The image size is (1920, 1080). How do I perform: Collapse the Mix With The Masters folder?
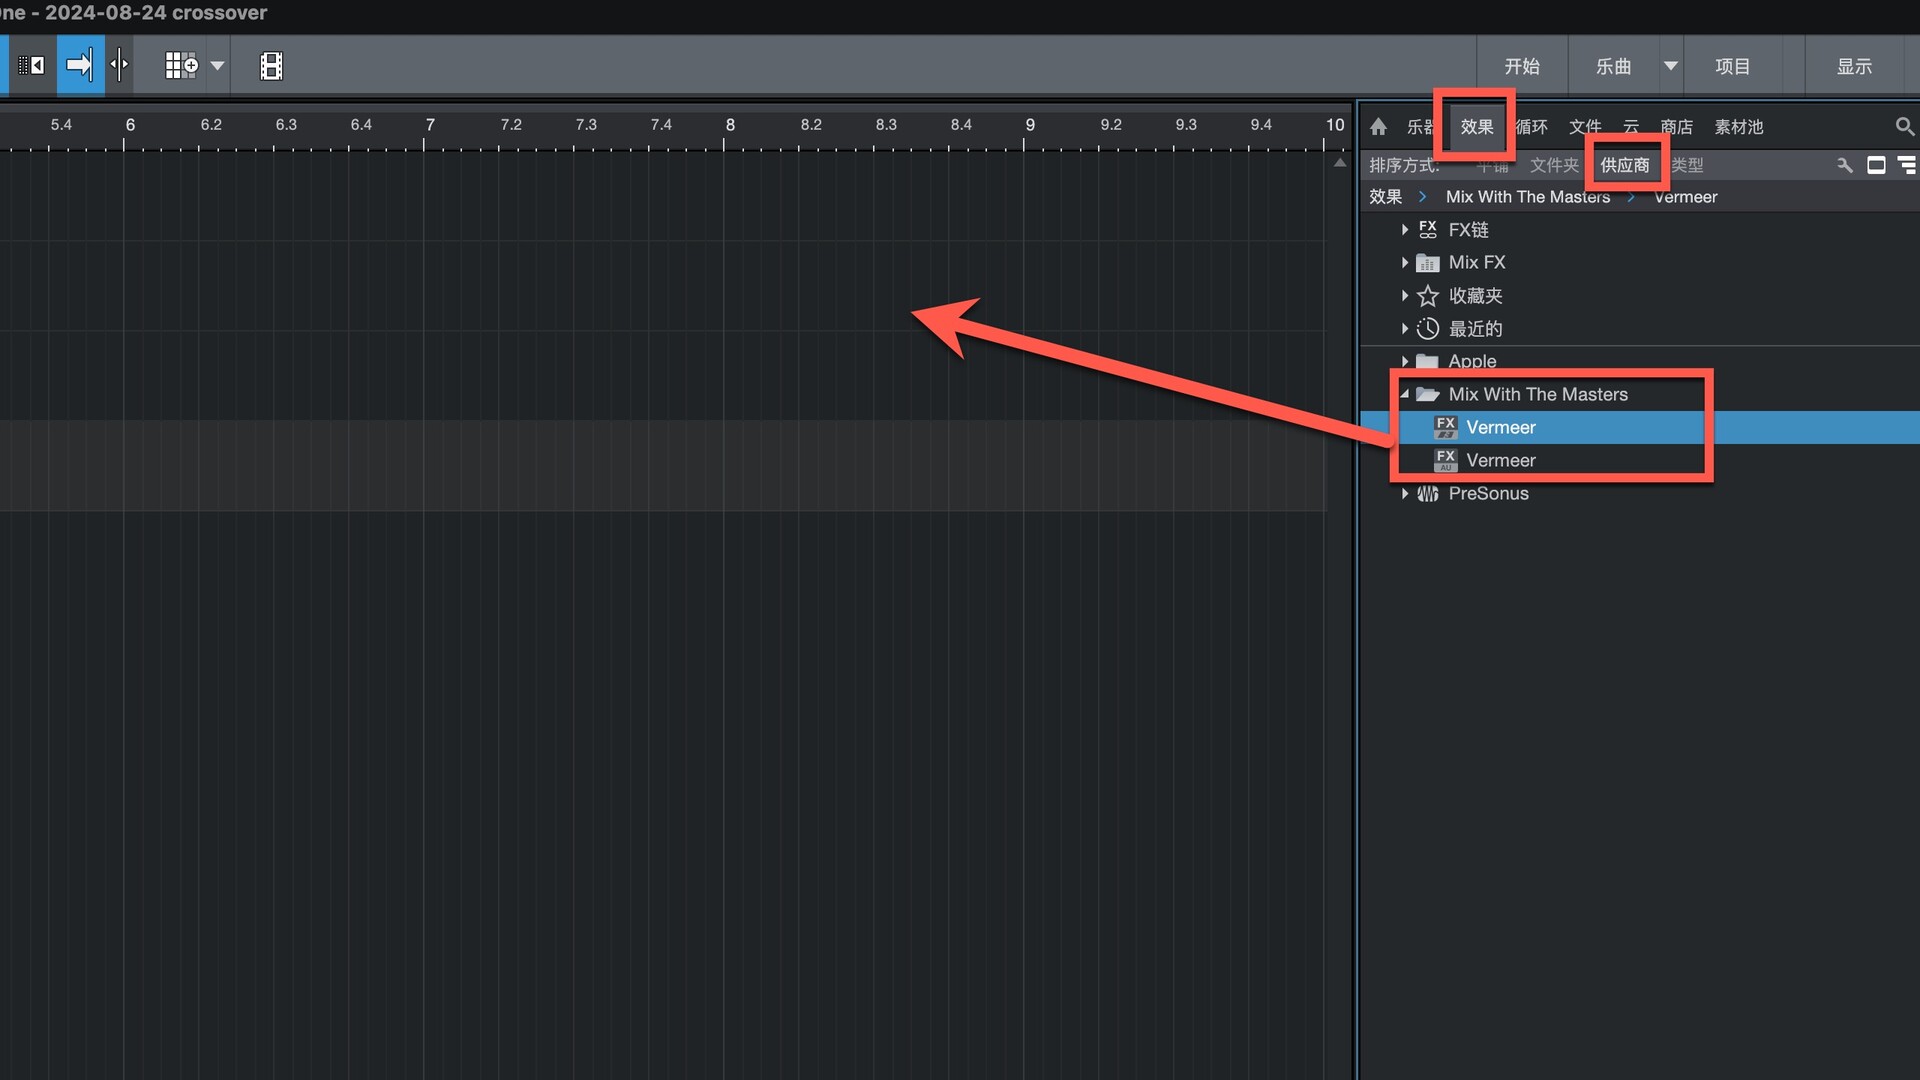coord(1405,395)
